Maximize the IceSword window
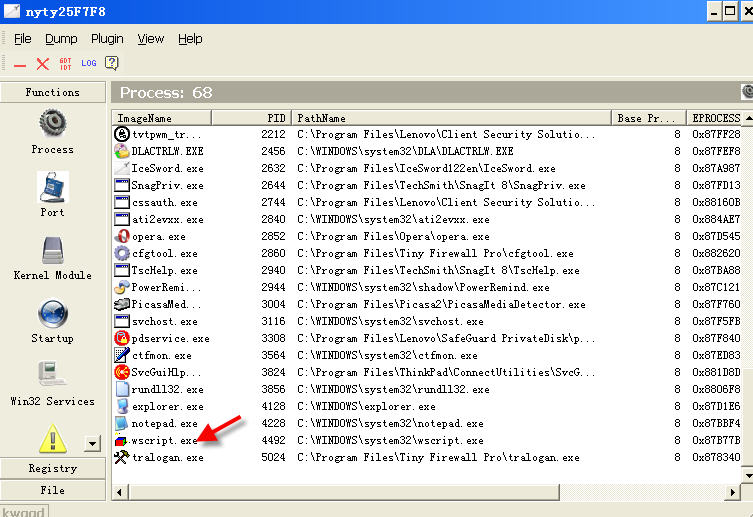The height and width of the screenshot is (517, 753). pos(730,11)
